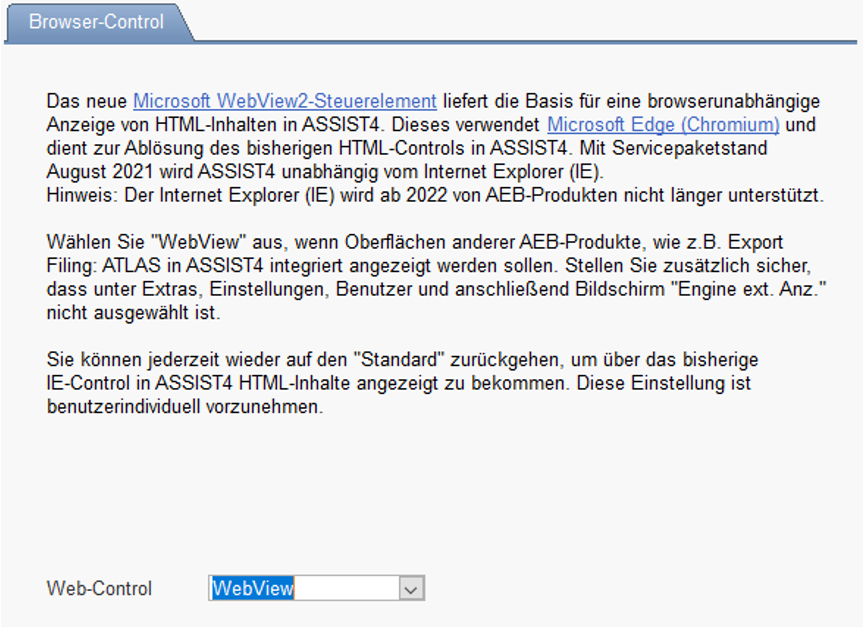Open the Microsoft WebView2-Steuerelement link
The image size is (863, 627).
(x=284, y=101)
